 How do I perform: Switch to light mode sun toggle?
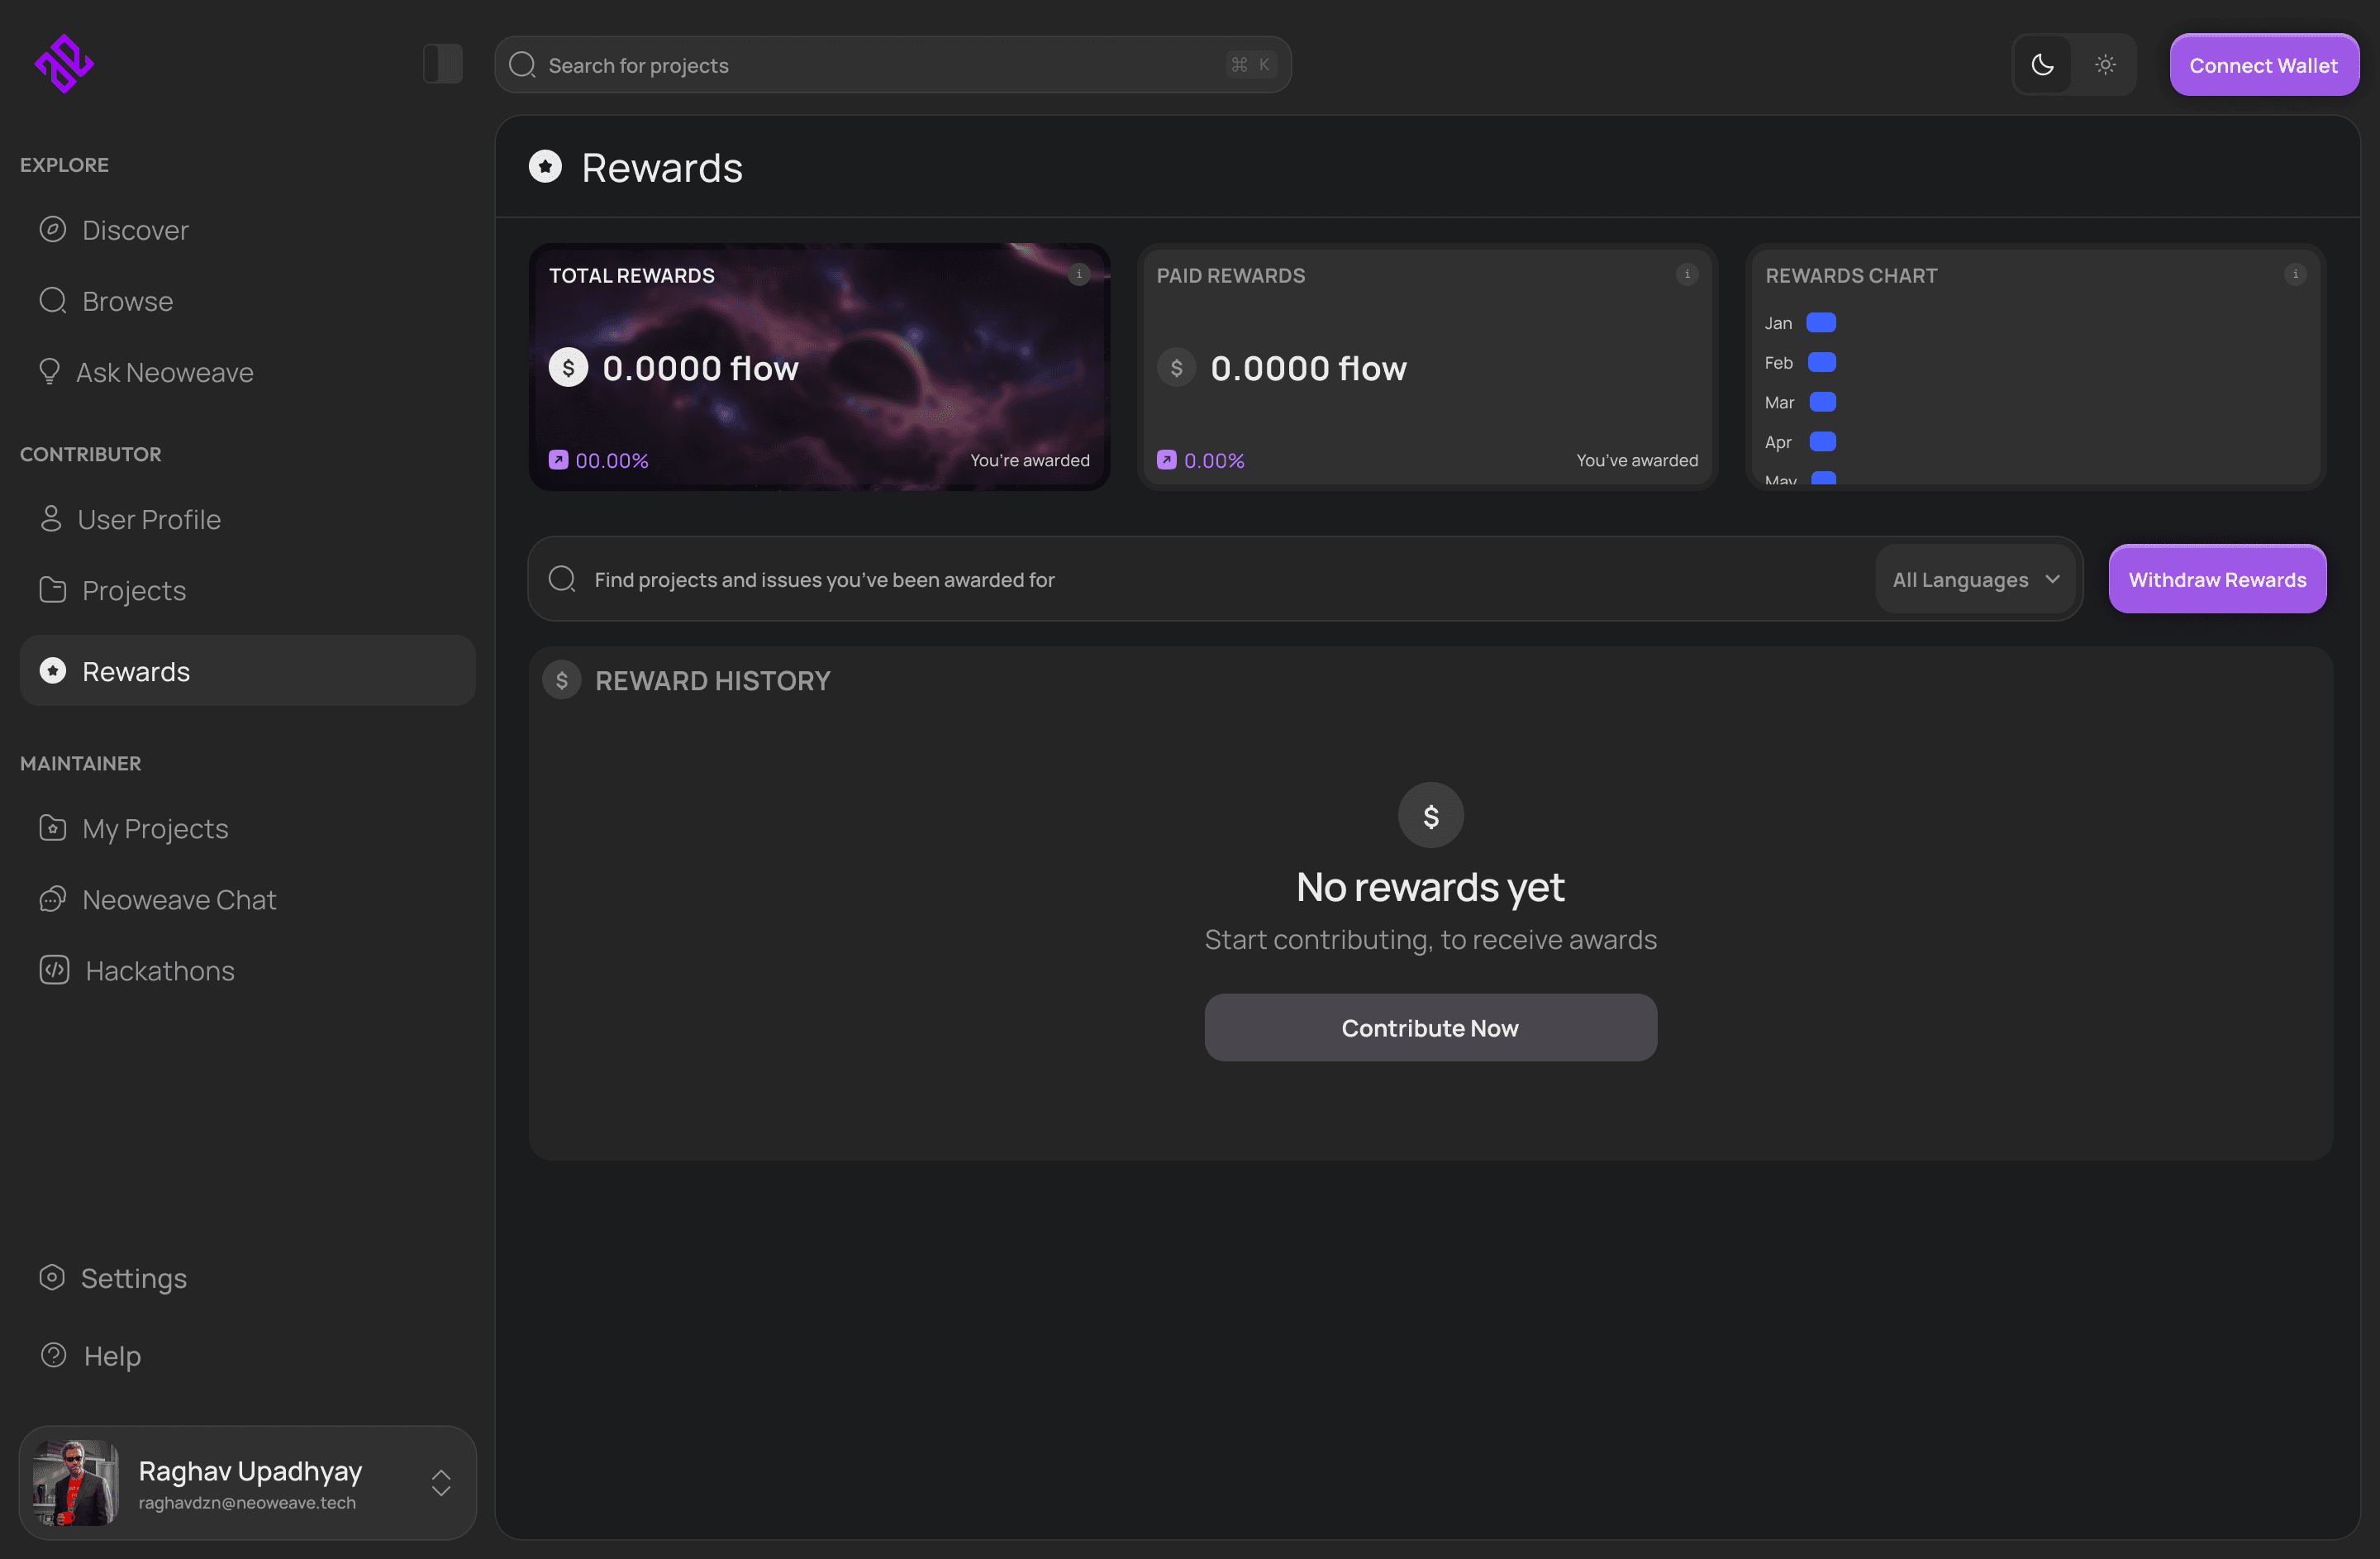(2105, 65)
